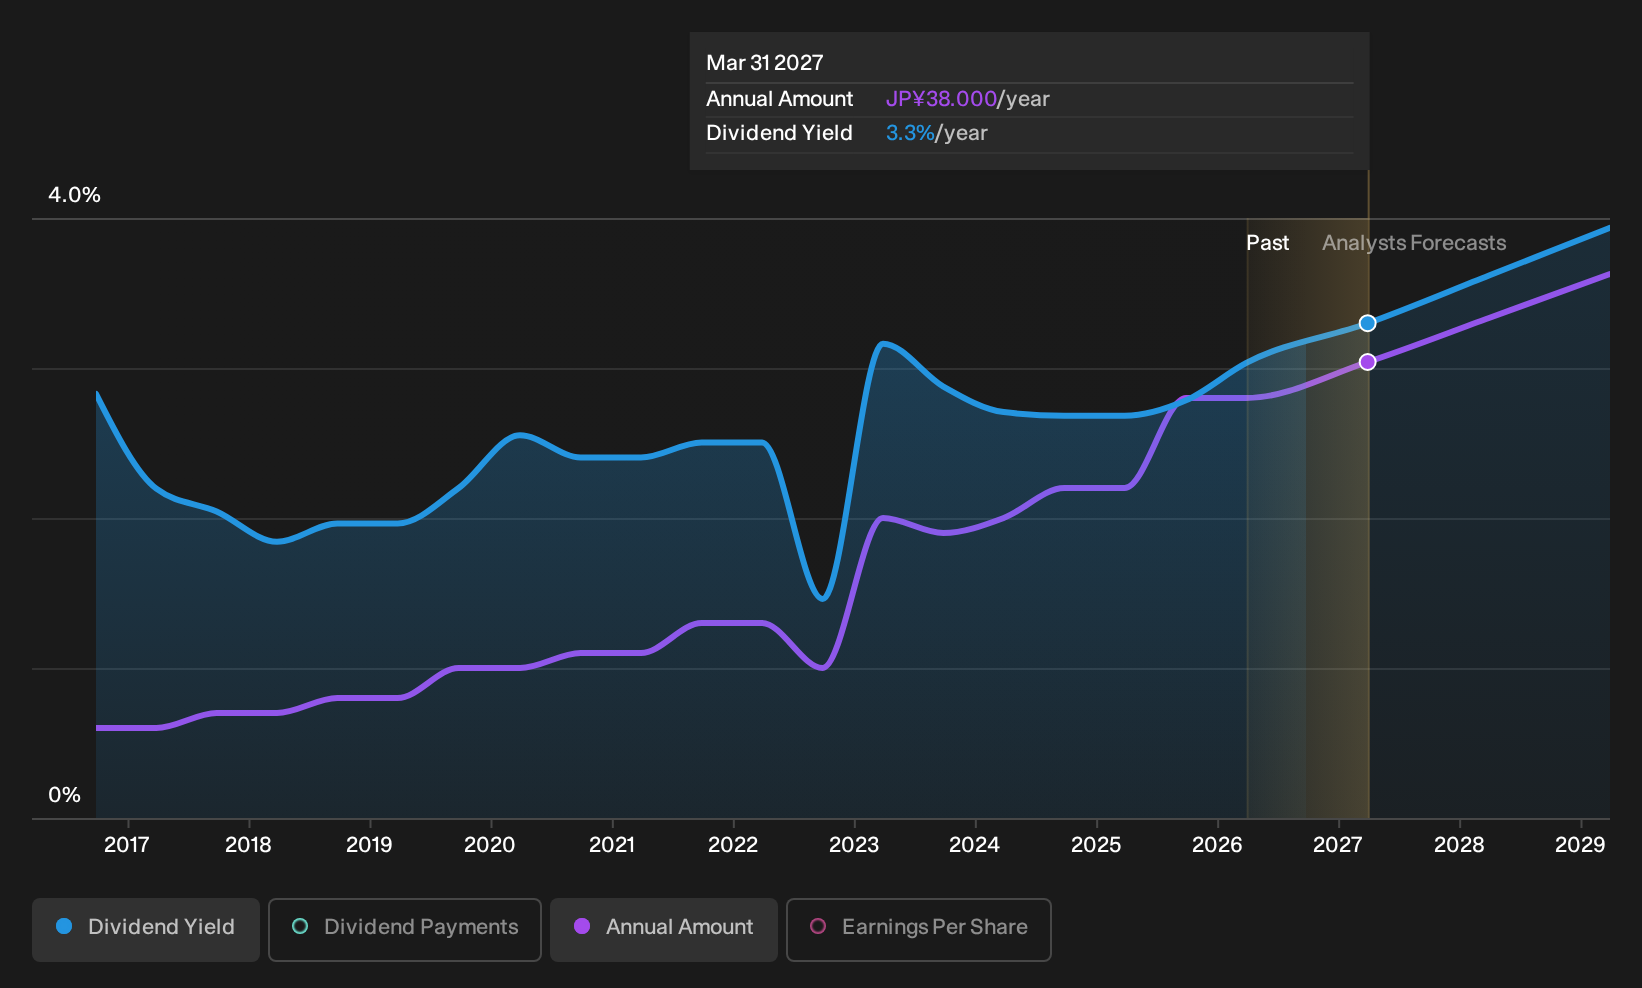
Task: Toggle the Annual Amount legend button
Action: coord(664,930)
